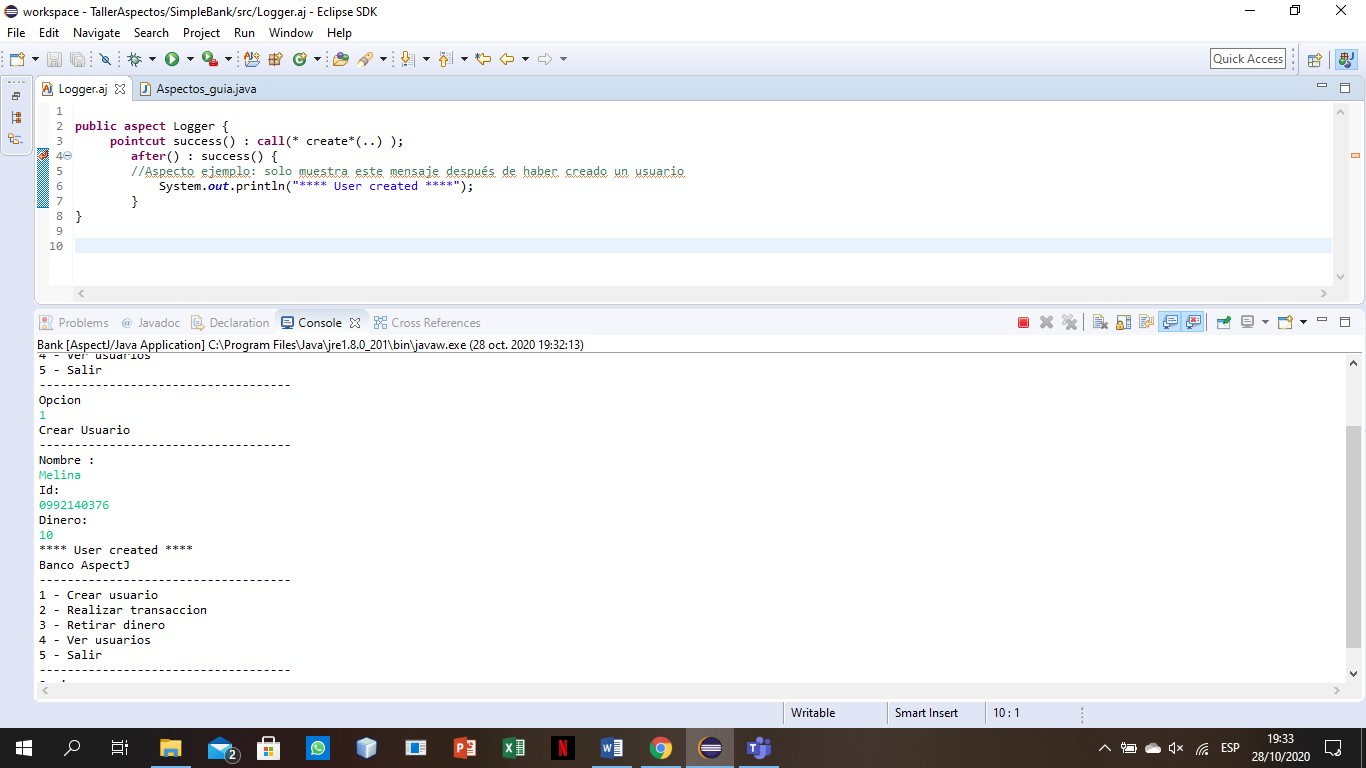Click the Skip All Breakpoints toolbar icon

tap(105, 59)
